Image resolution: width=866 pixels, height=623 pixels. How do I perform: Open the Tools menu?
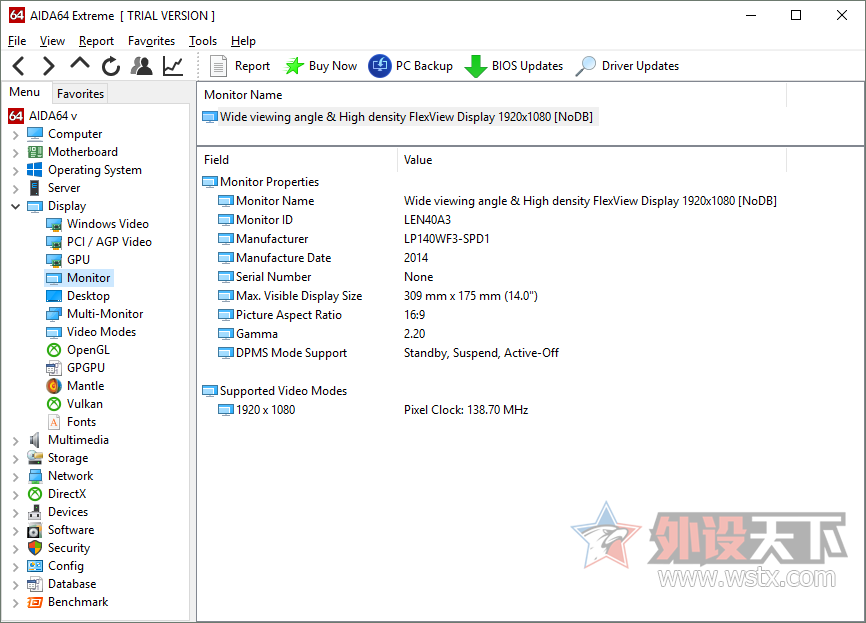click(x=203, y=41)
